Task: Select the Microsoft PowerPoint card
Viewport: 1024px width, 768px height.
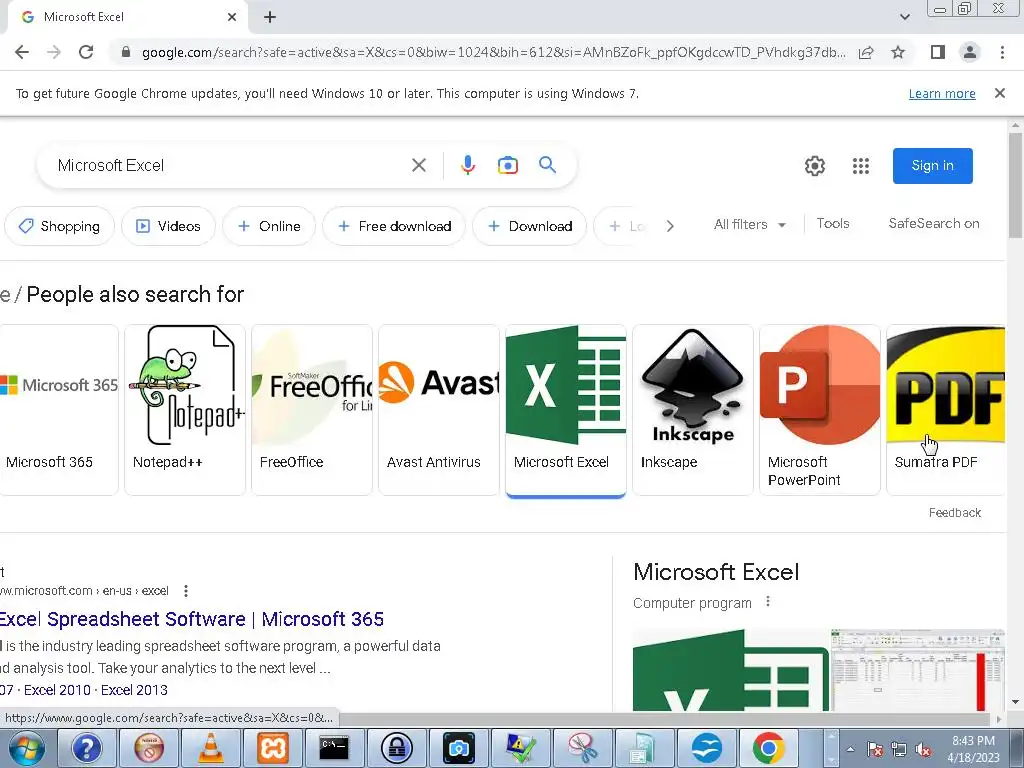Action: (820, 409)
